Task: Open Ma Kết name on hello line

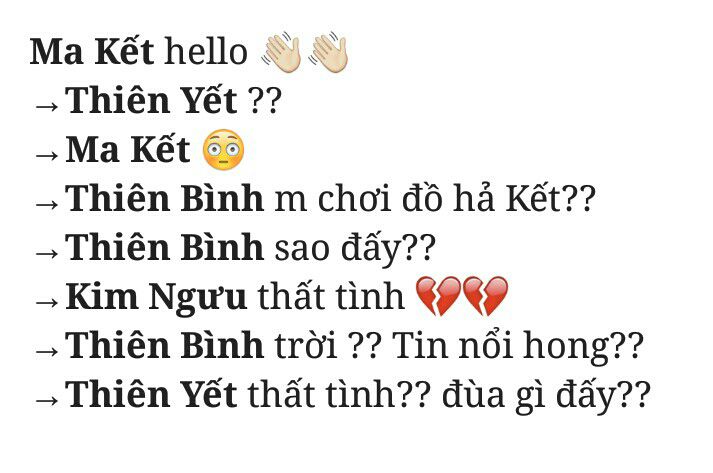Action: tap(92, 51)
